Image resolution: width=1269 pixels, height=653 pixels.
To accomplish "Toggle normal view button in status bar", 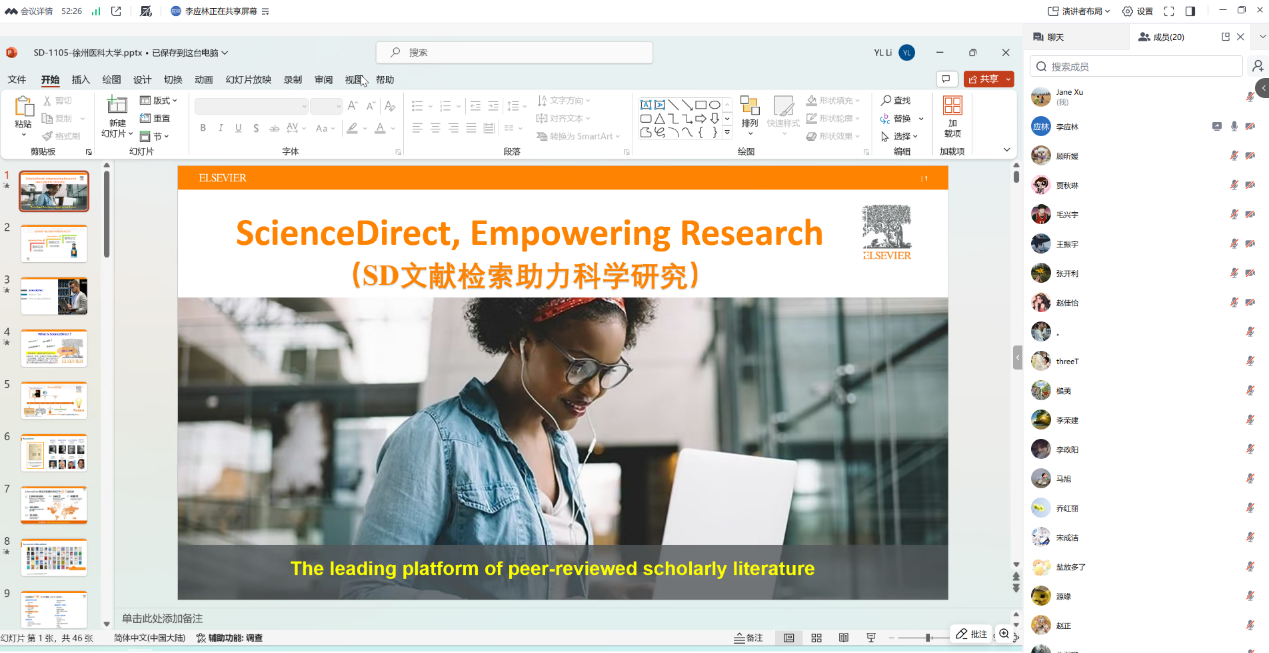I will pyautogui.click(x=789, y=637).
